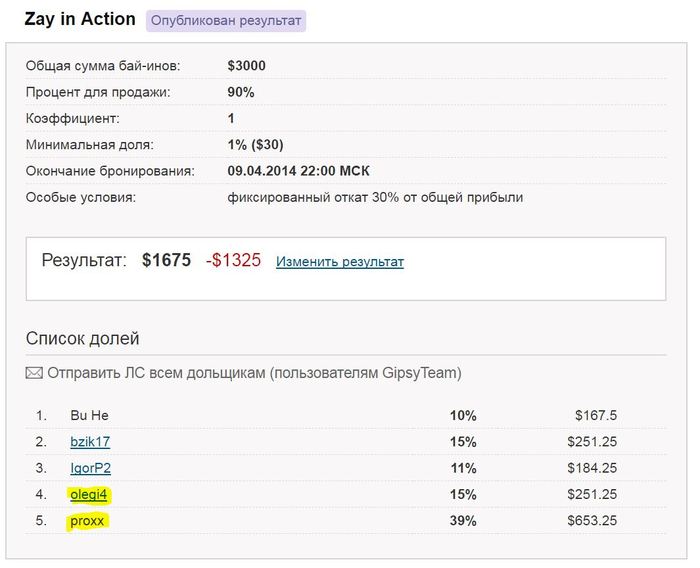Open bzik17 user profile link
This screenshot has height=568, width=700.
tap(90, 442)
